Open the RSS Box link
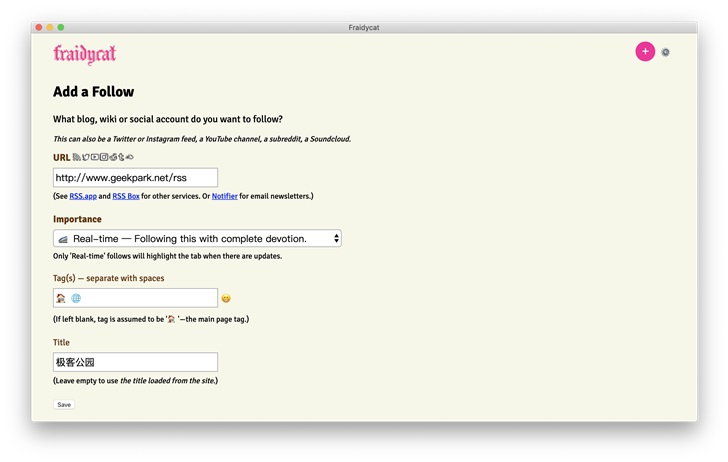 pos(126,196)
